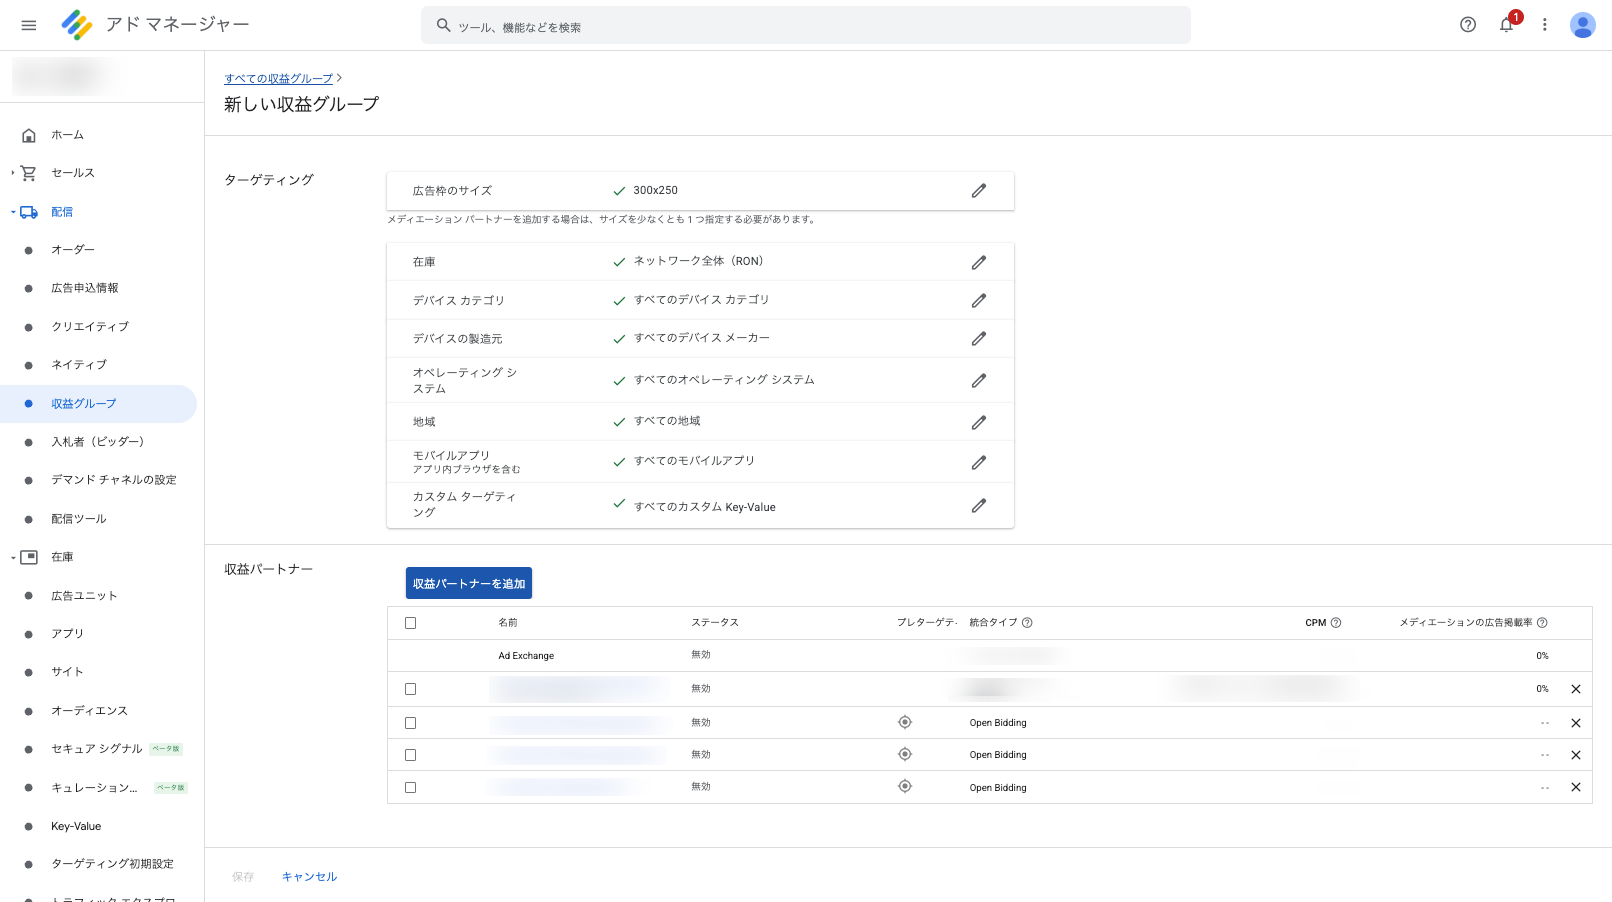This screenshot has width=1612, height=902.
Task: Click pre-targeting icon on second Open Bidding row
Action: point(905,754)
